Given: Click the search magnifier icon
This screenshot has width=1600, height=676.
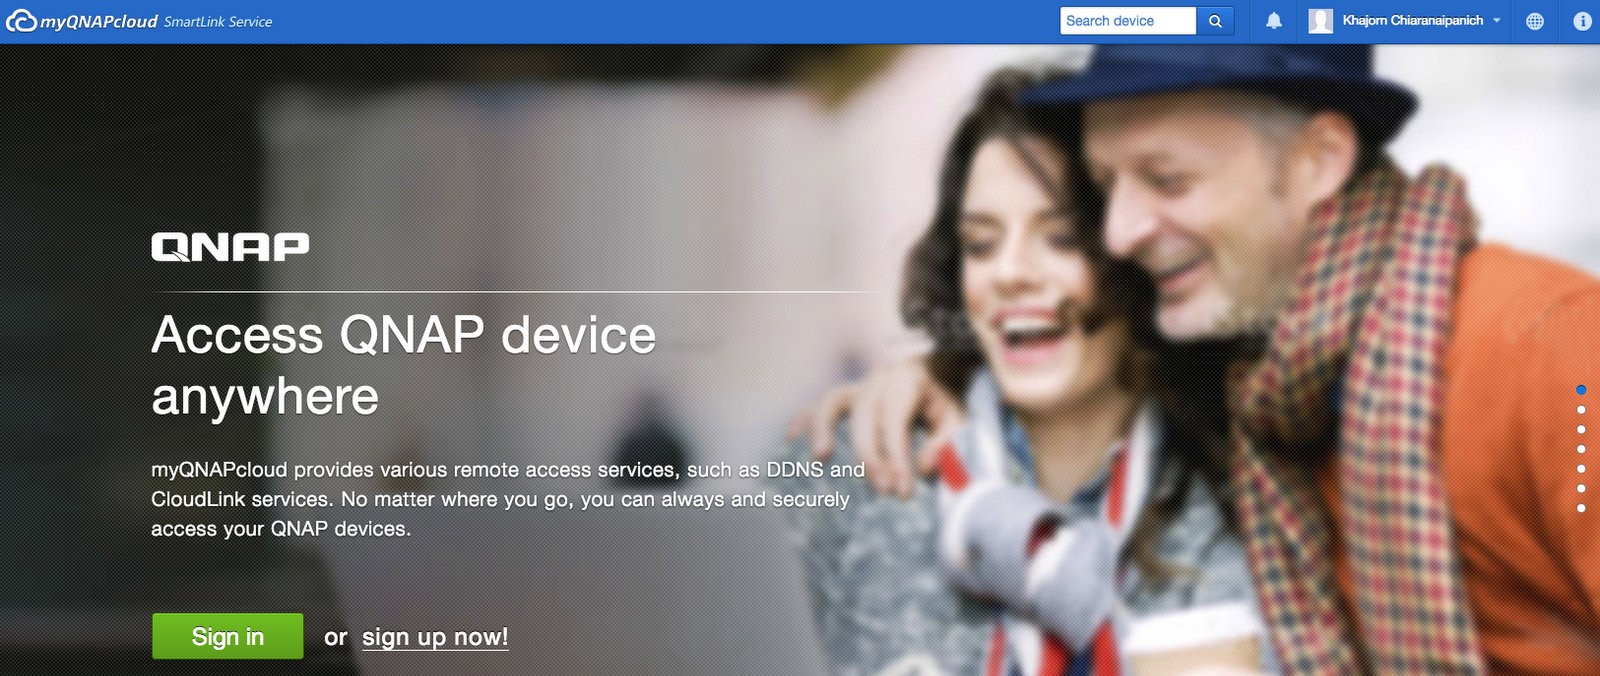Looking at the screenshot, I should tap(1215, 21).
